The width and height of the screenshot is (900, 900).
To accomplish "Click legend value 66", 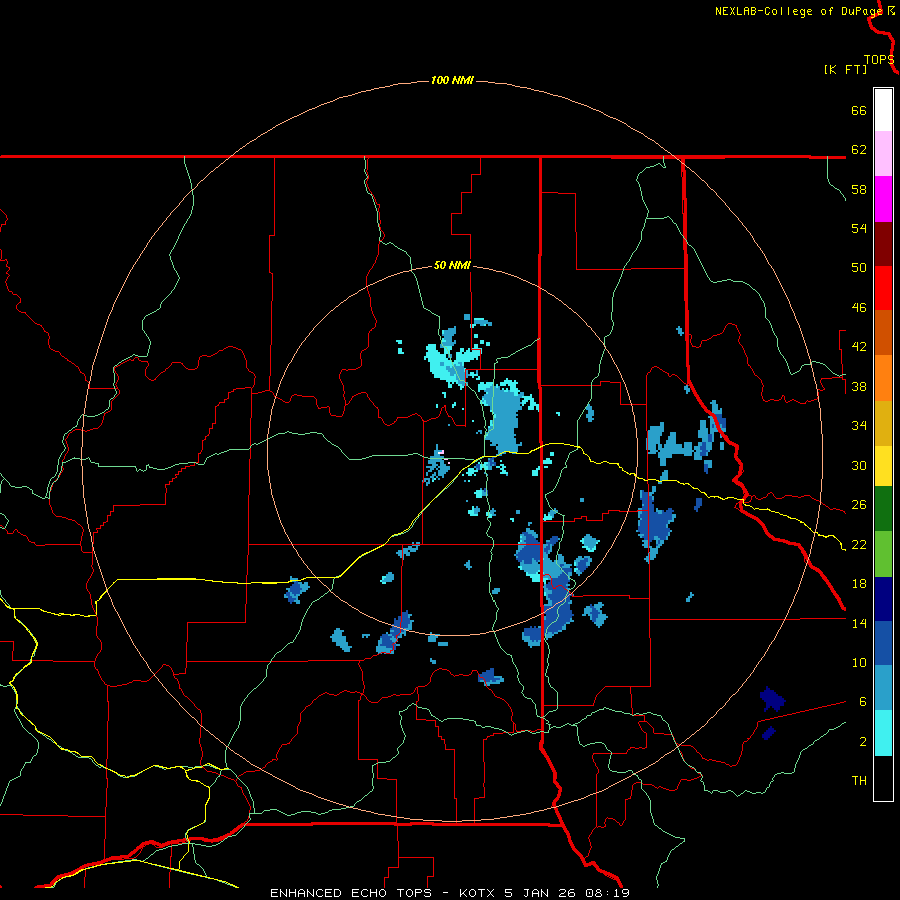I will pyautogui.click(x=859, y=110).
